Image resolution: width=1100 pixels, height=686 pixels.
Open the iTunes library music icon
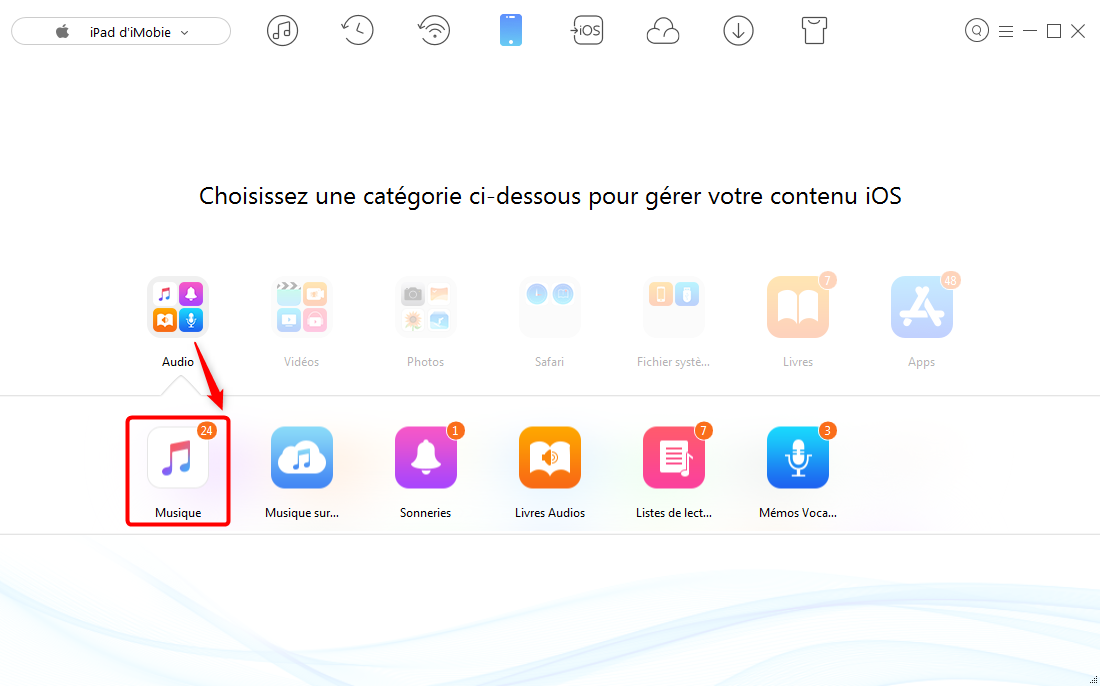click(x=282, y=31)
